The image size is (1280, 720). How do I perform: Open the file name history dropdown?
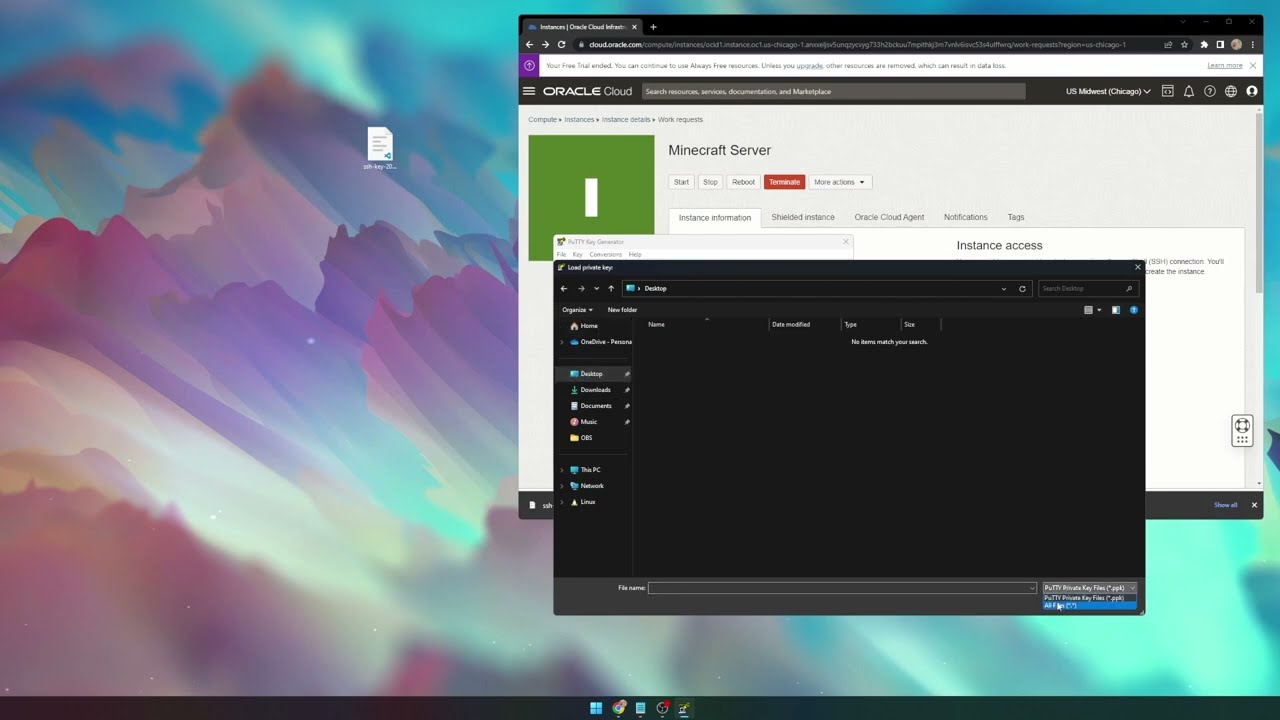click(x=1032, y=588)
